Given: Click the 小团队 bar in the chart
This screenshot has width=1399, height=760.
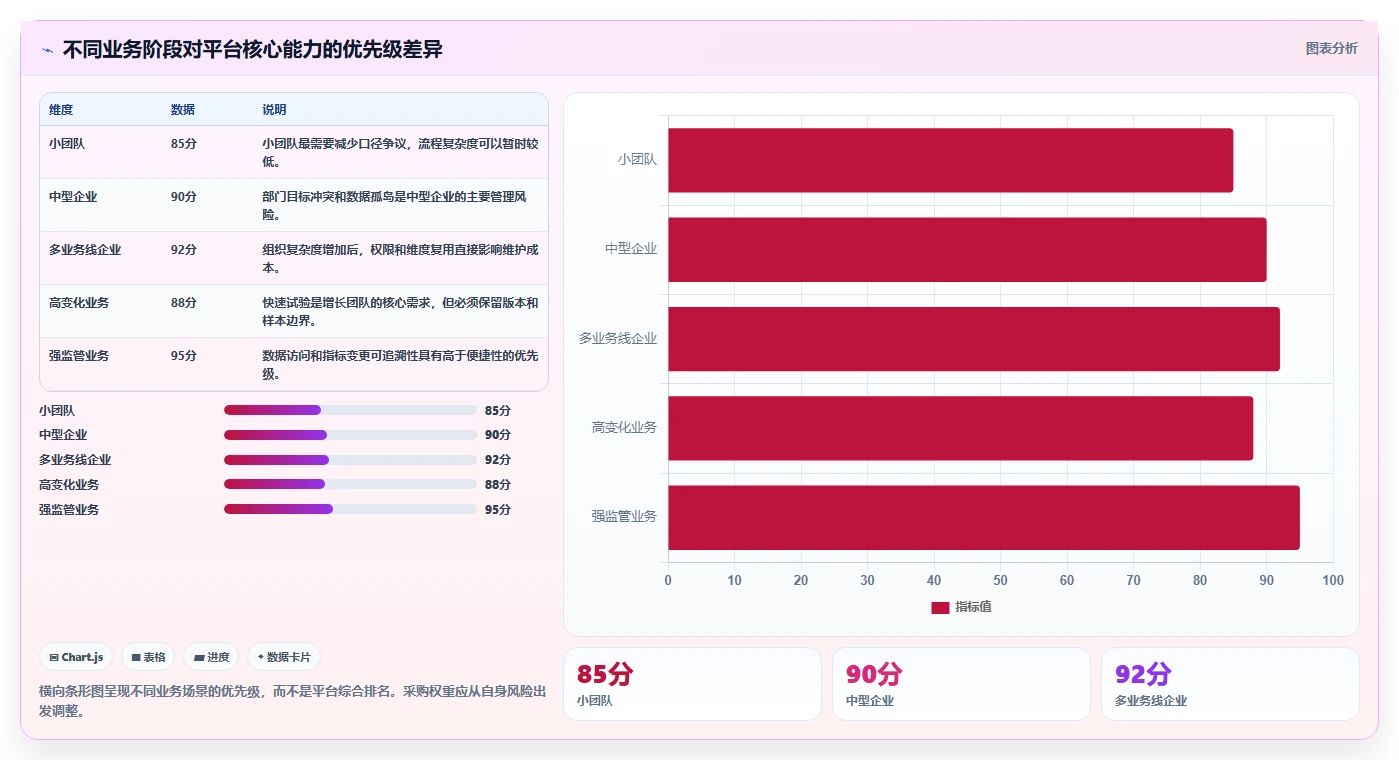Looking at the screenshot, I should coord(950,160).
